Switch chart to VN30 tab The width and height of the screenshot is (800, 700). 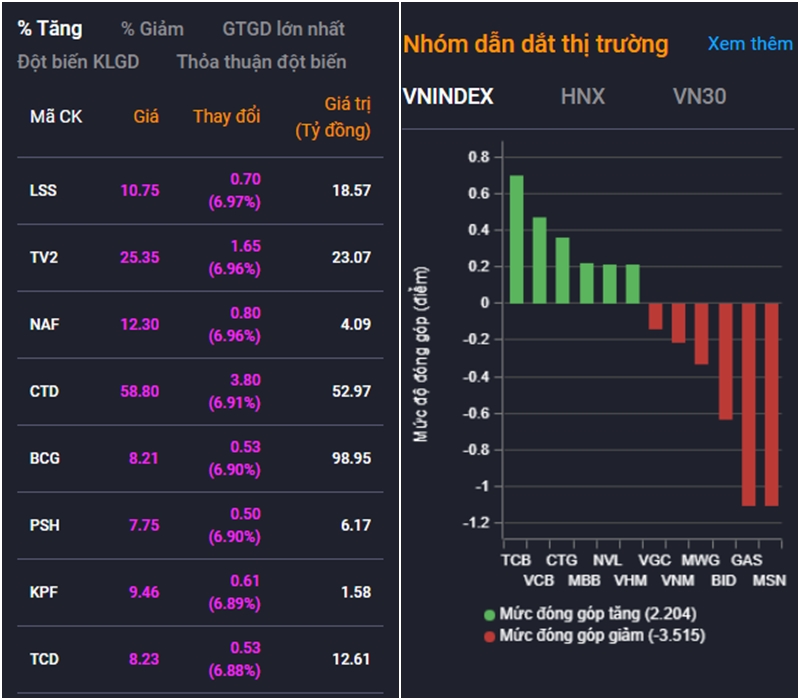[x=699, y=97]
